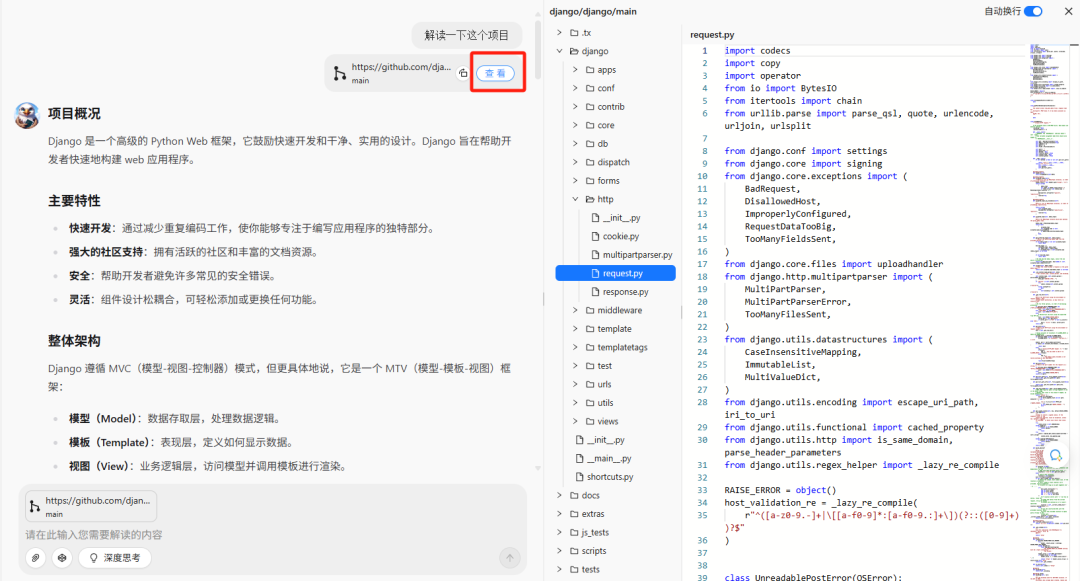Click the 主要特性 heading
Viewport: 1080px width, 581px height.
(74, 201)
